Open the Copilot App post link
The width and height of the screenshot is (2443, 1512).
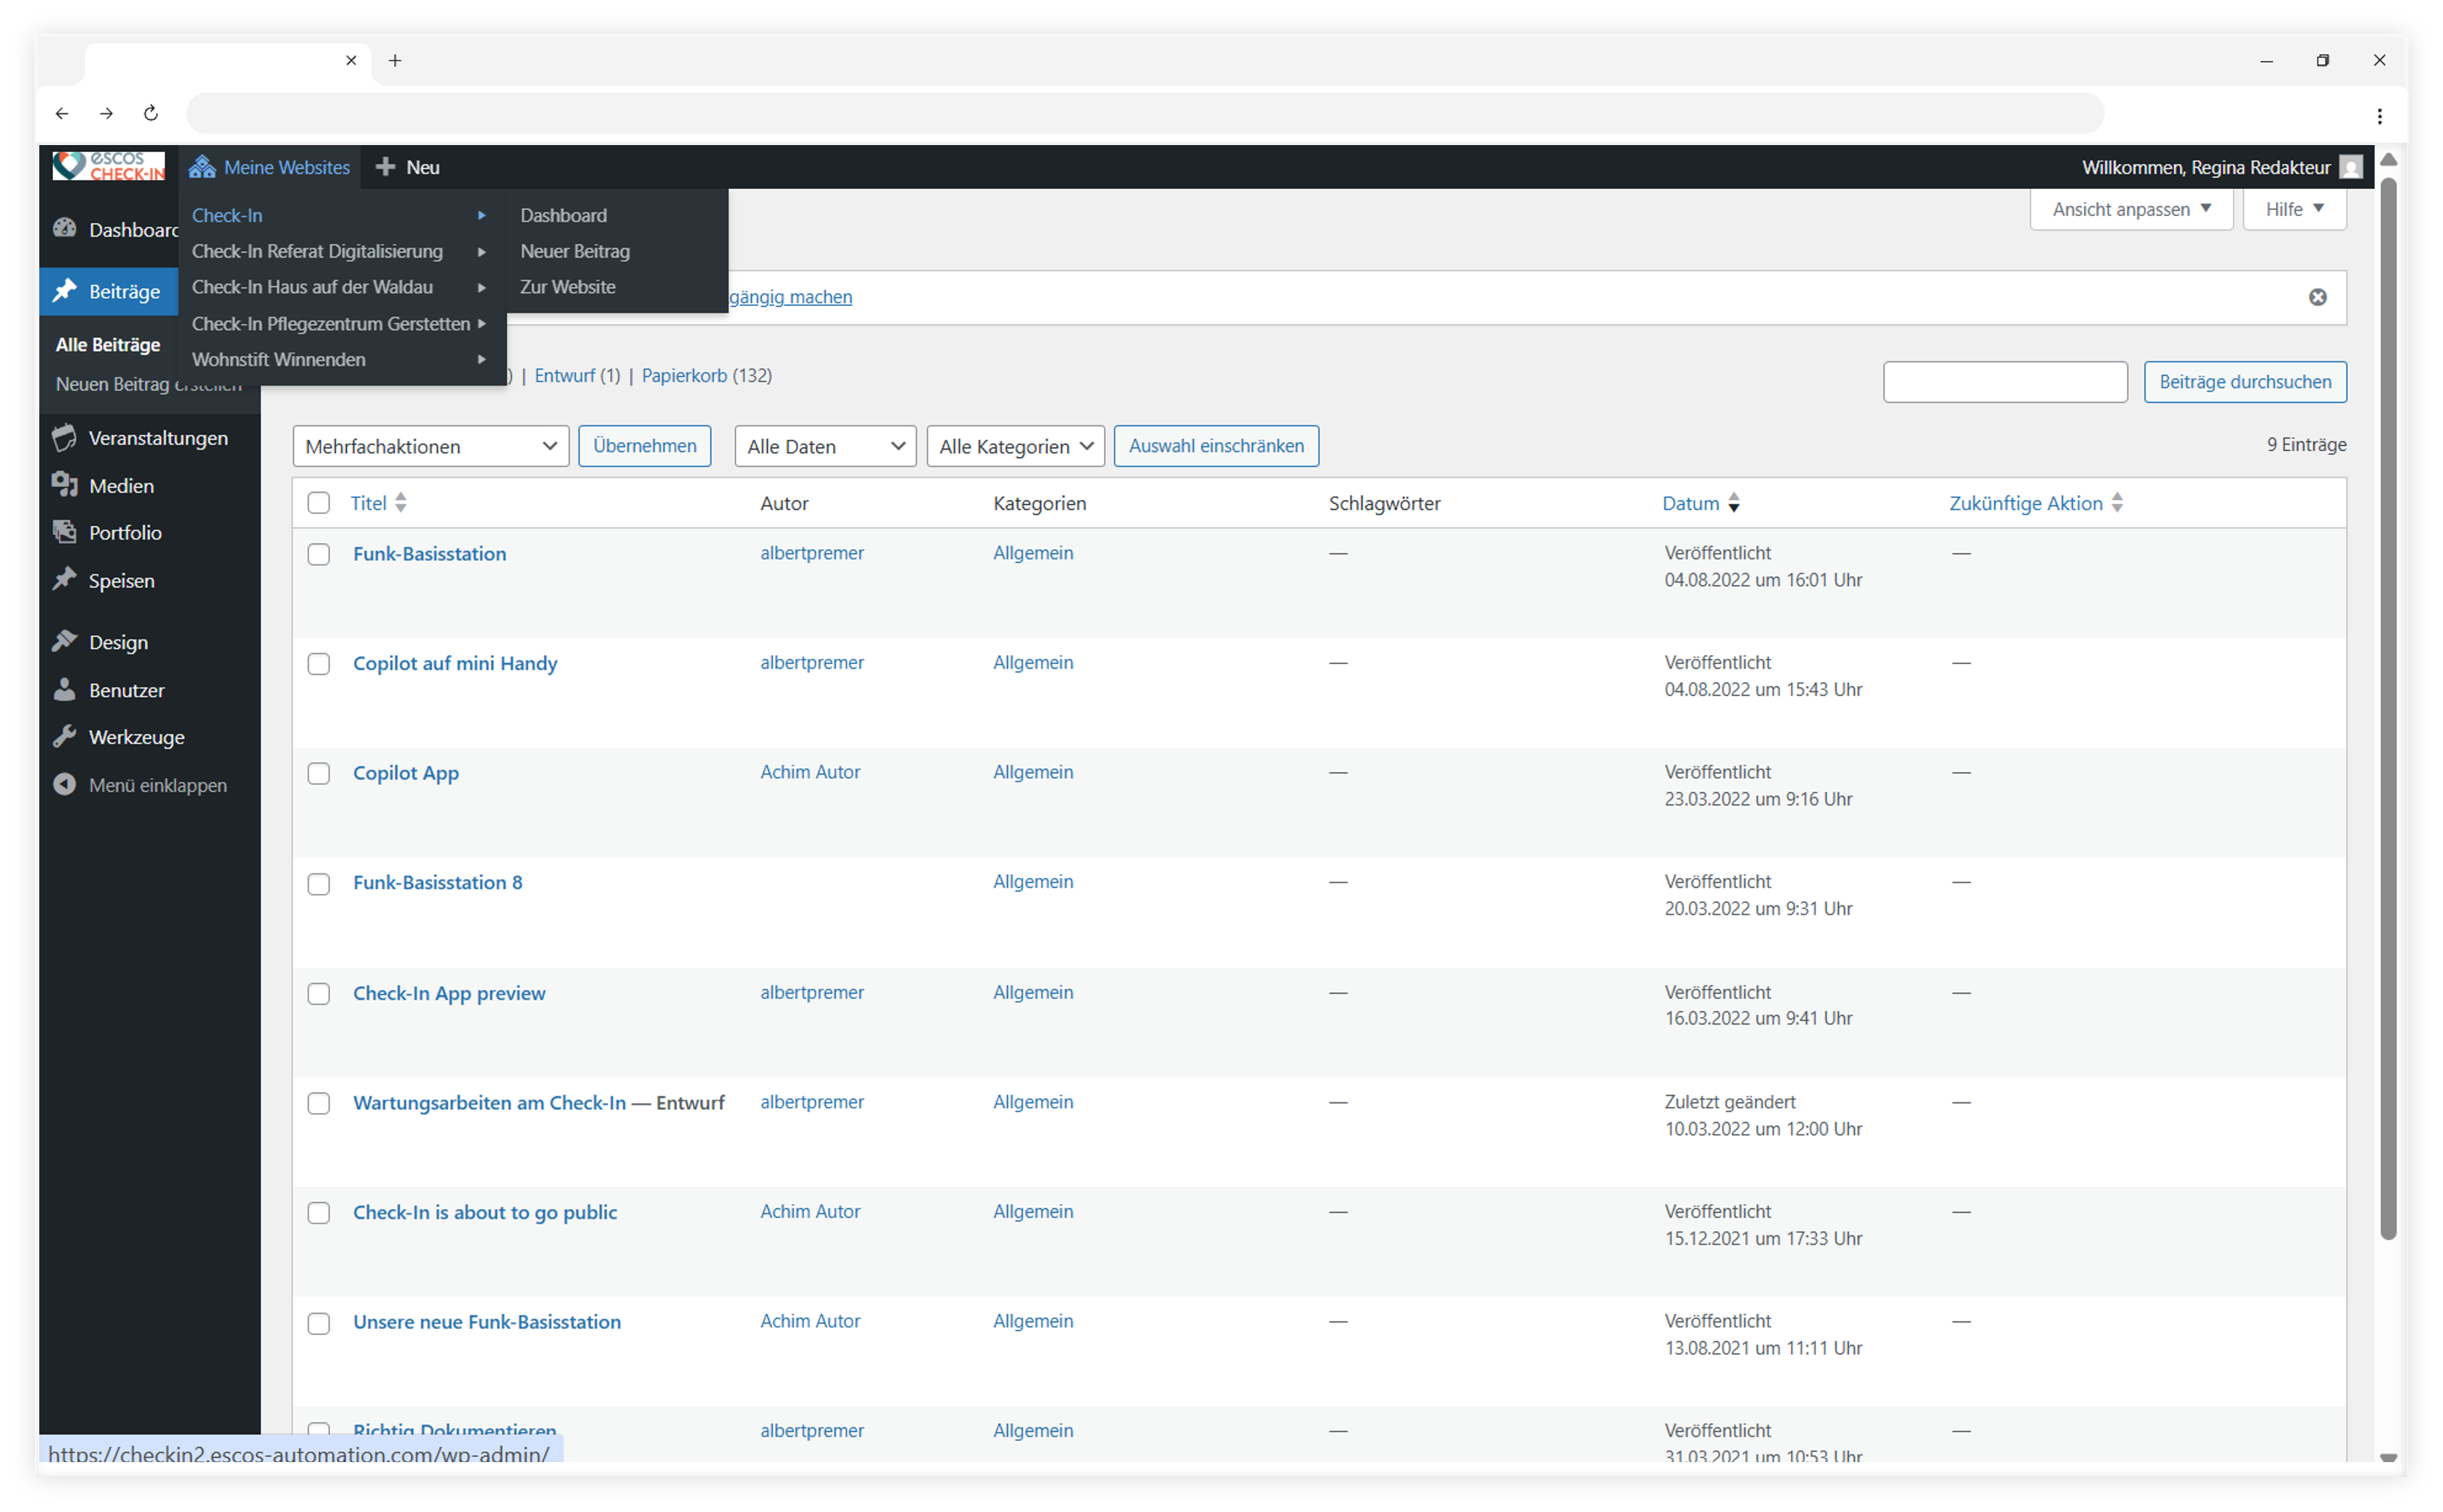(x=406, y=773)
